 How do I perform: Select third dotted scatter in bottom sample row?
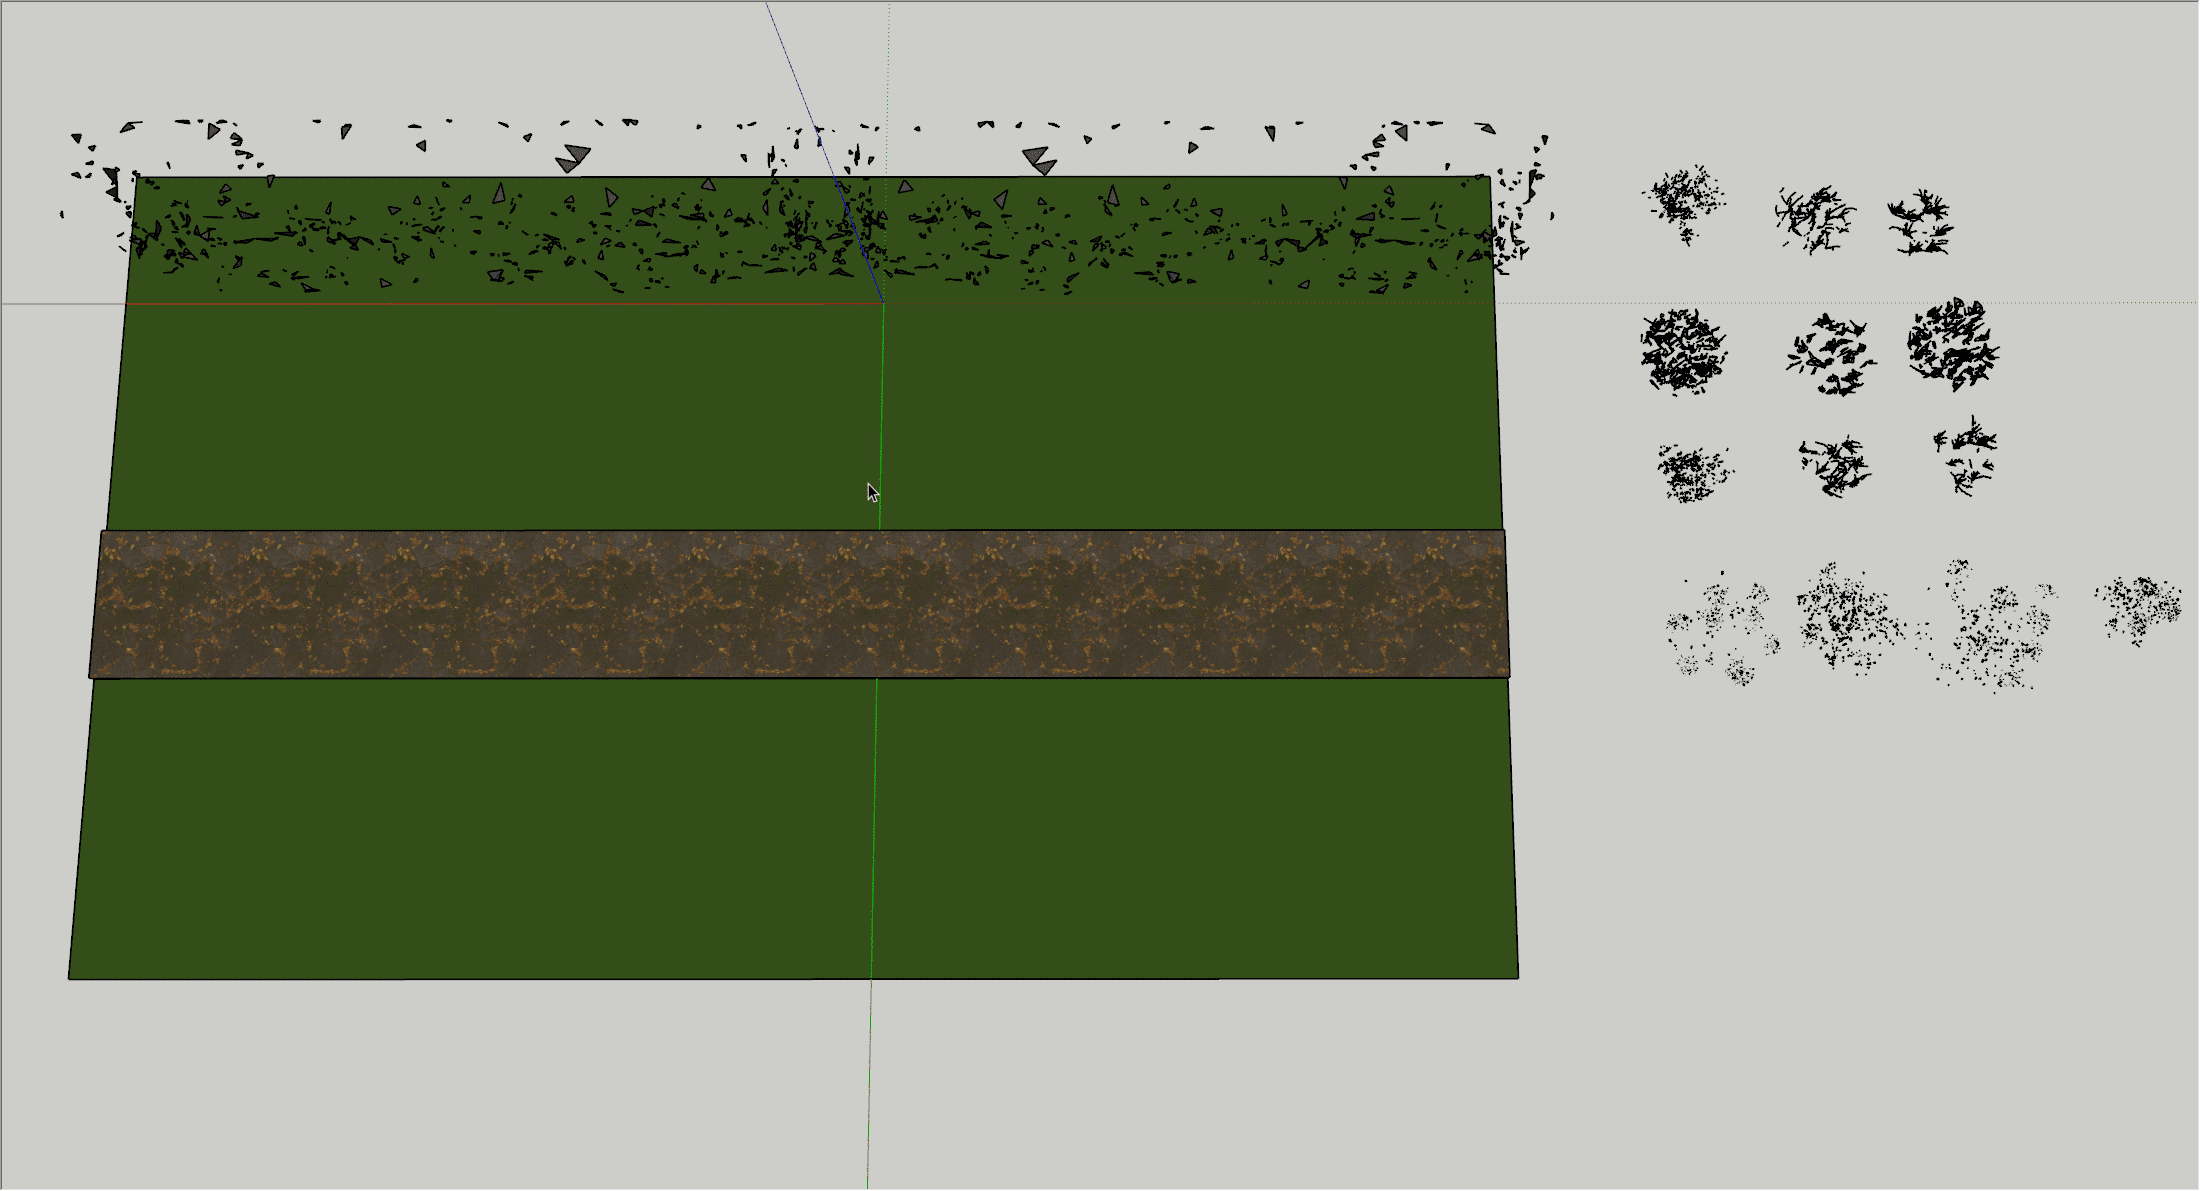pyautogui.click(x=1985, y=625)
